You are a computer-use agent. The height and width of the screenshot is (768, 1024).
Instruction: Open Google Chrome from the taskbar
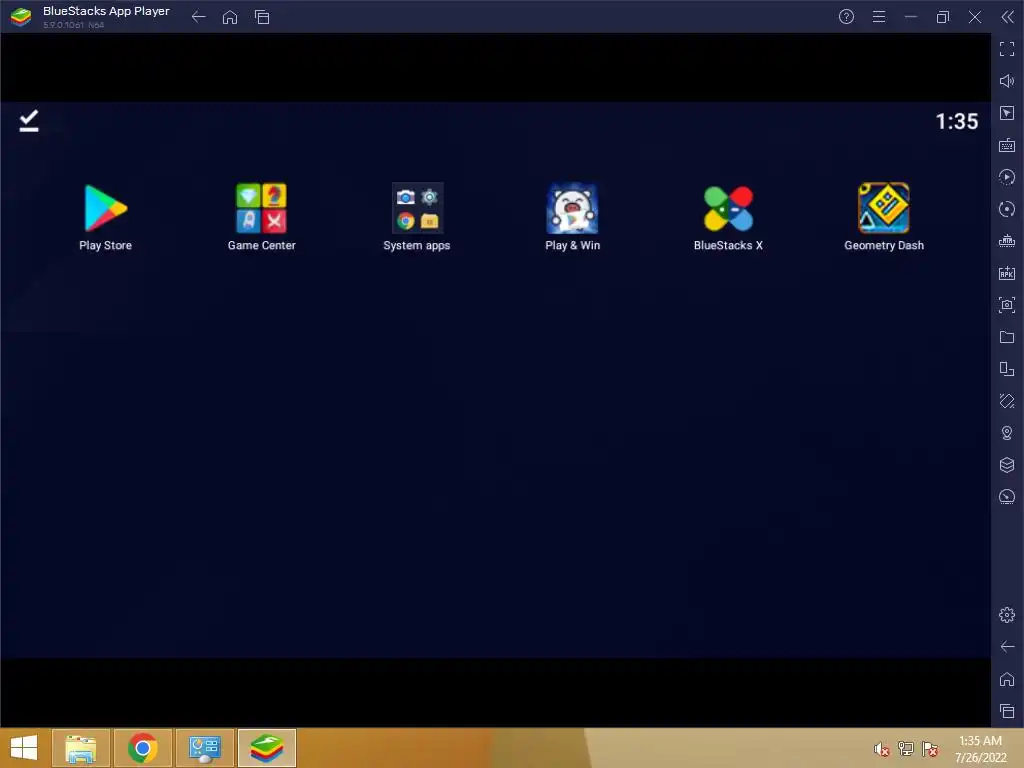(143, 748)
